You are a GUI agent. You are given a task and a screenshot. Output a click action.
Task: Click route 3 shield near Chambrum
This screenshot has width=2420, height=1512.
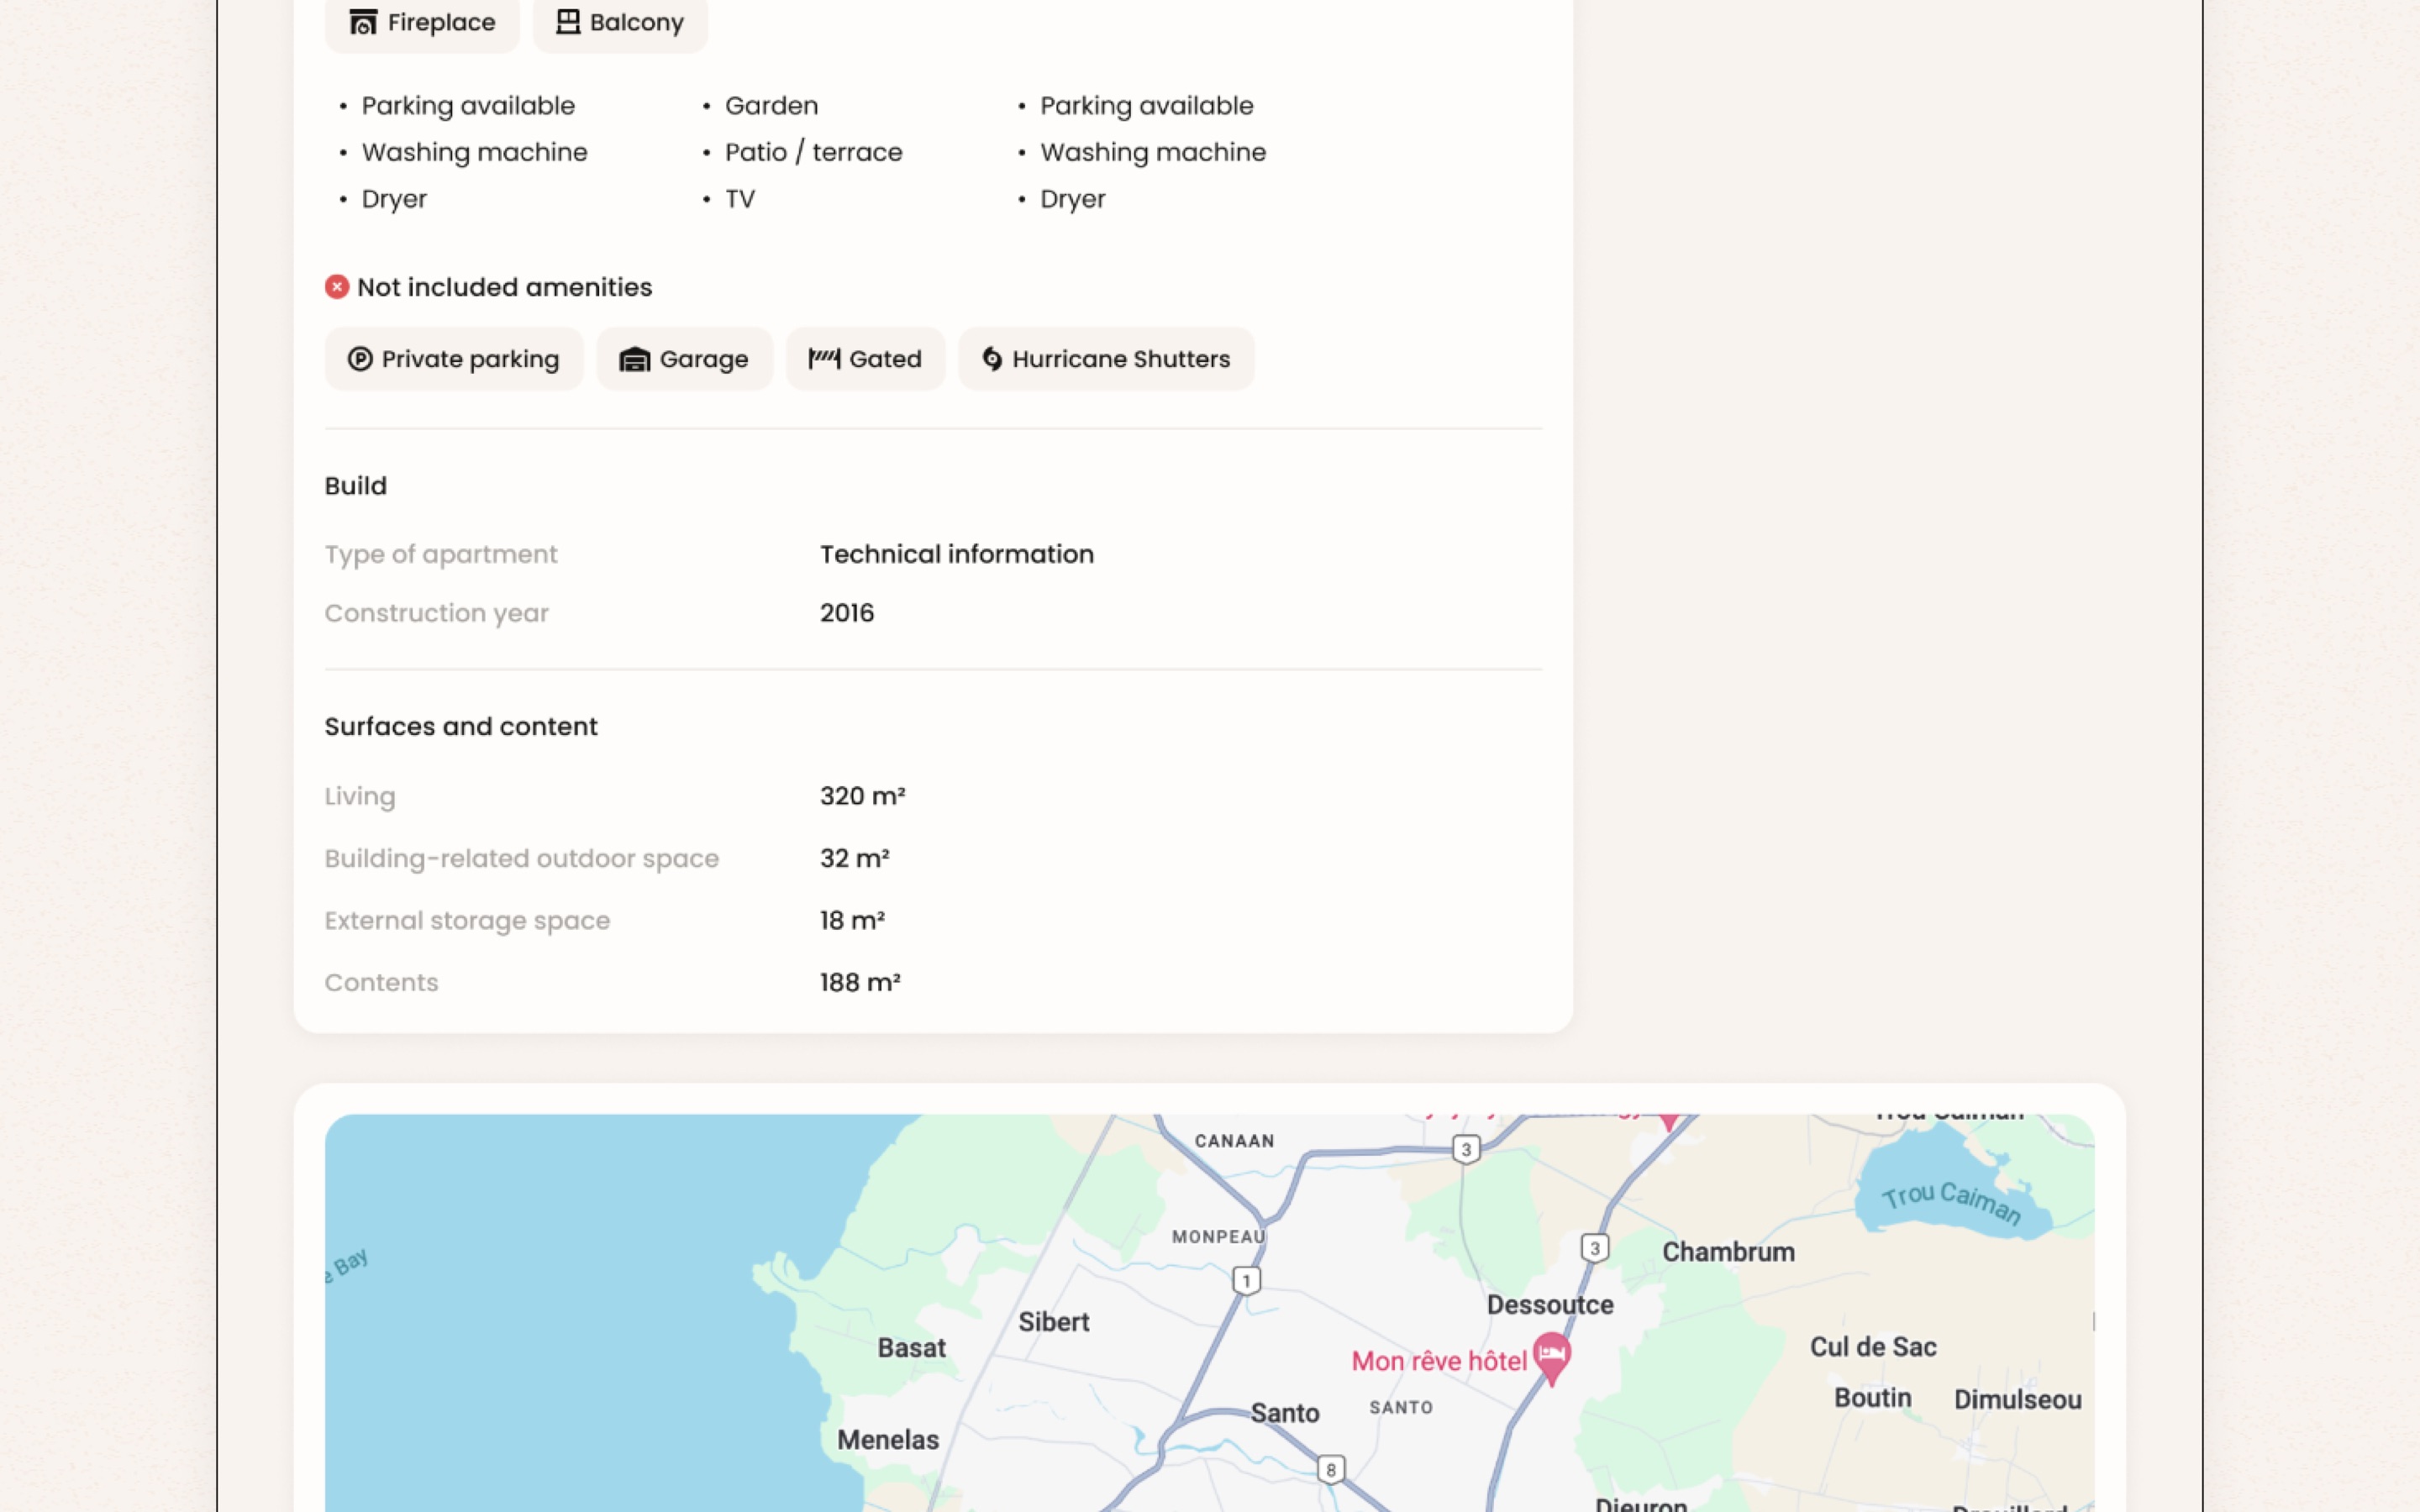(x=1595, y=1248)
